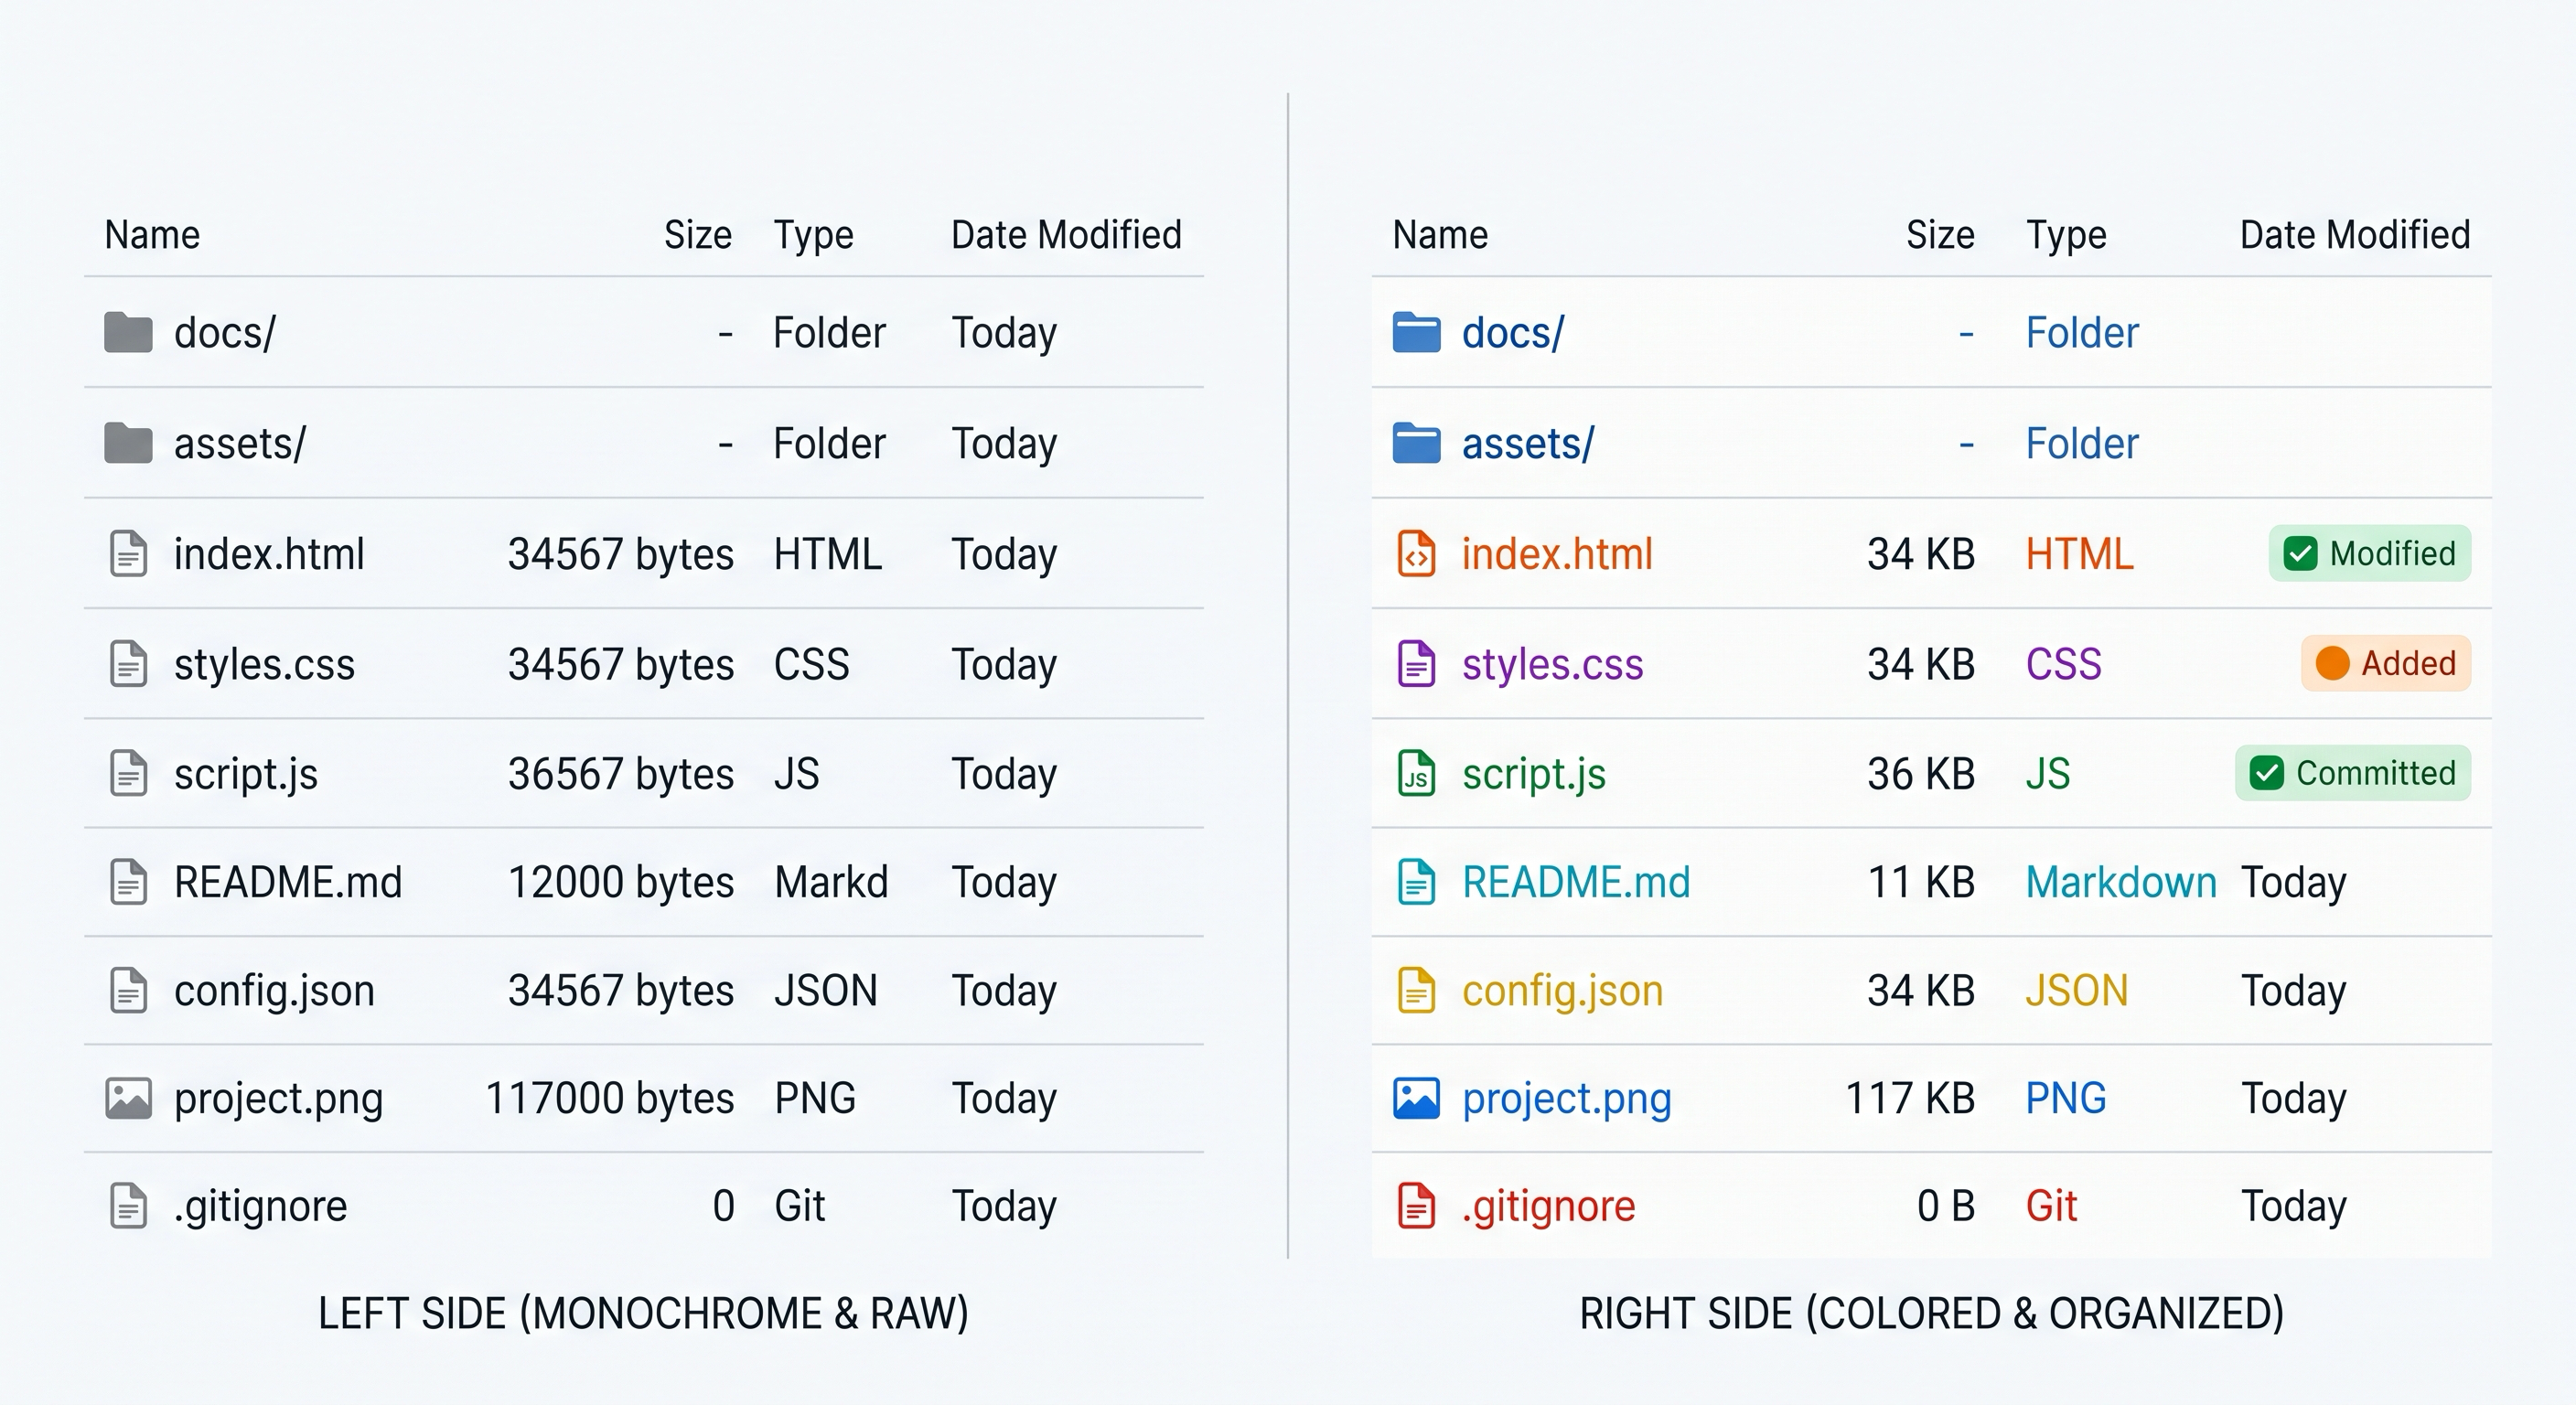Click the teal Markdown type cell, right list

point(2121,882)
